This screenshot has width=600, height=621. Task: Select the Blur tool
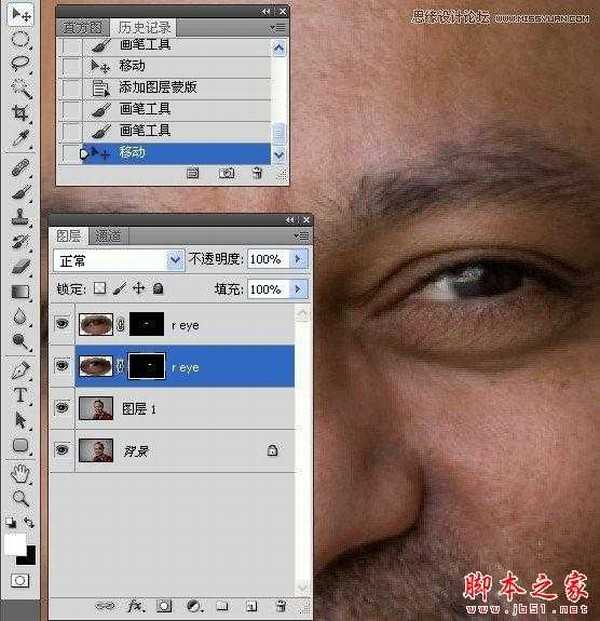[x=20, y=316]
